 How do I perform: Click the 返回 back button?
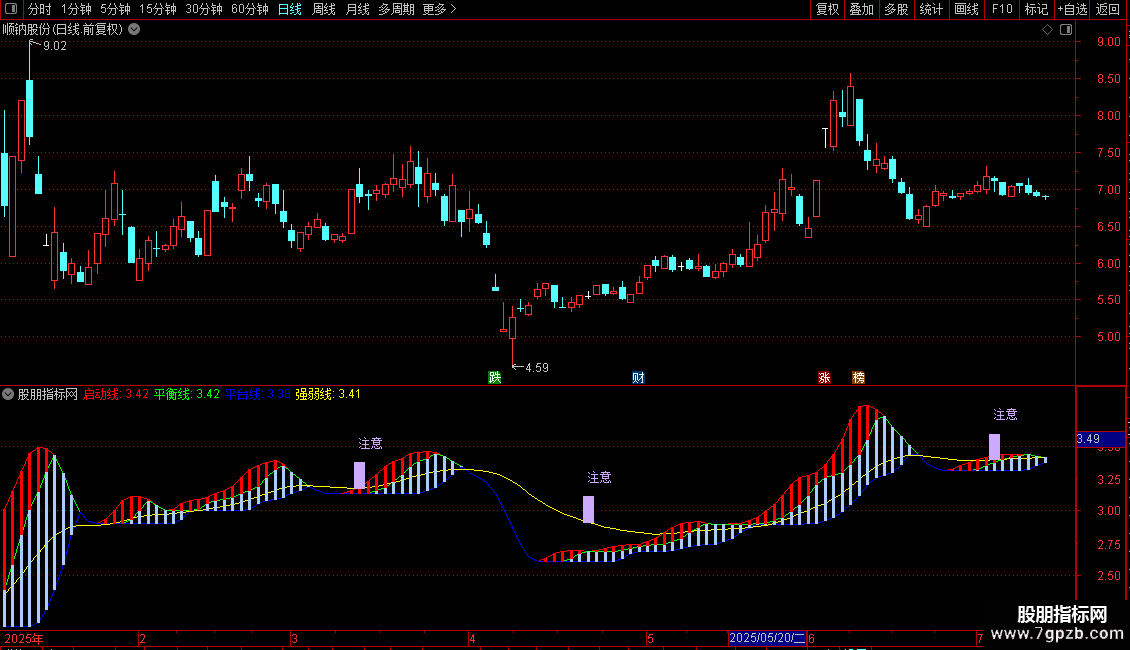tap(1108, 9)
